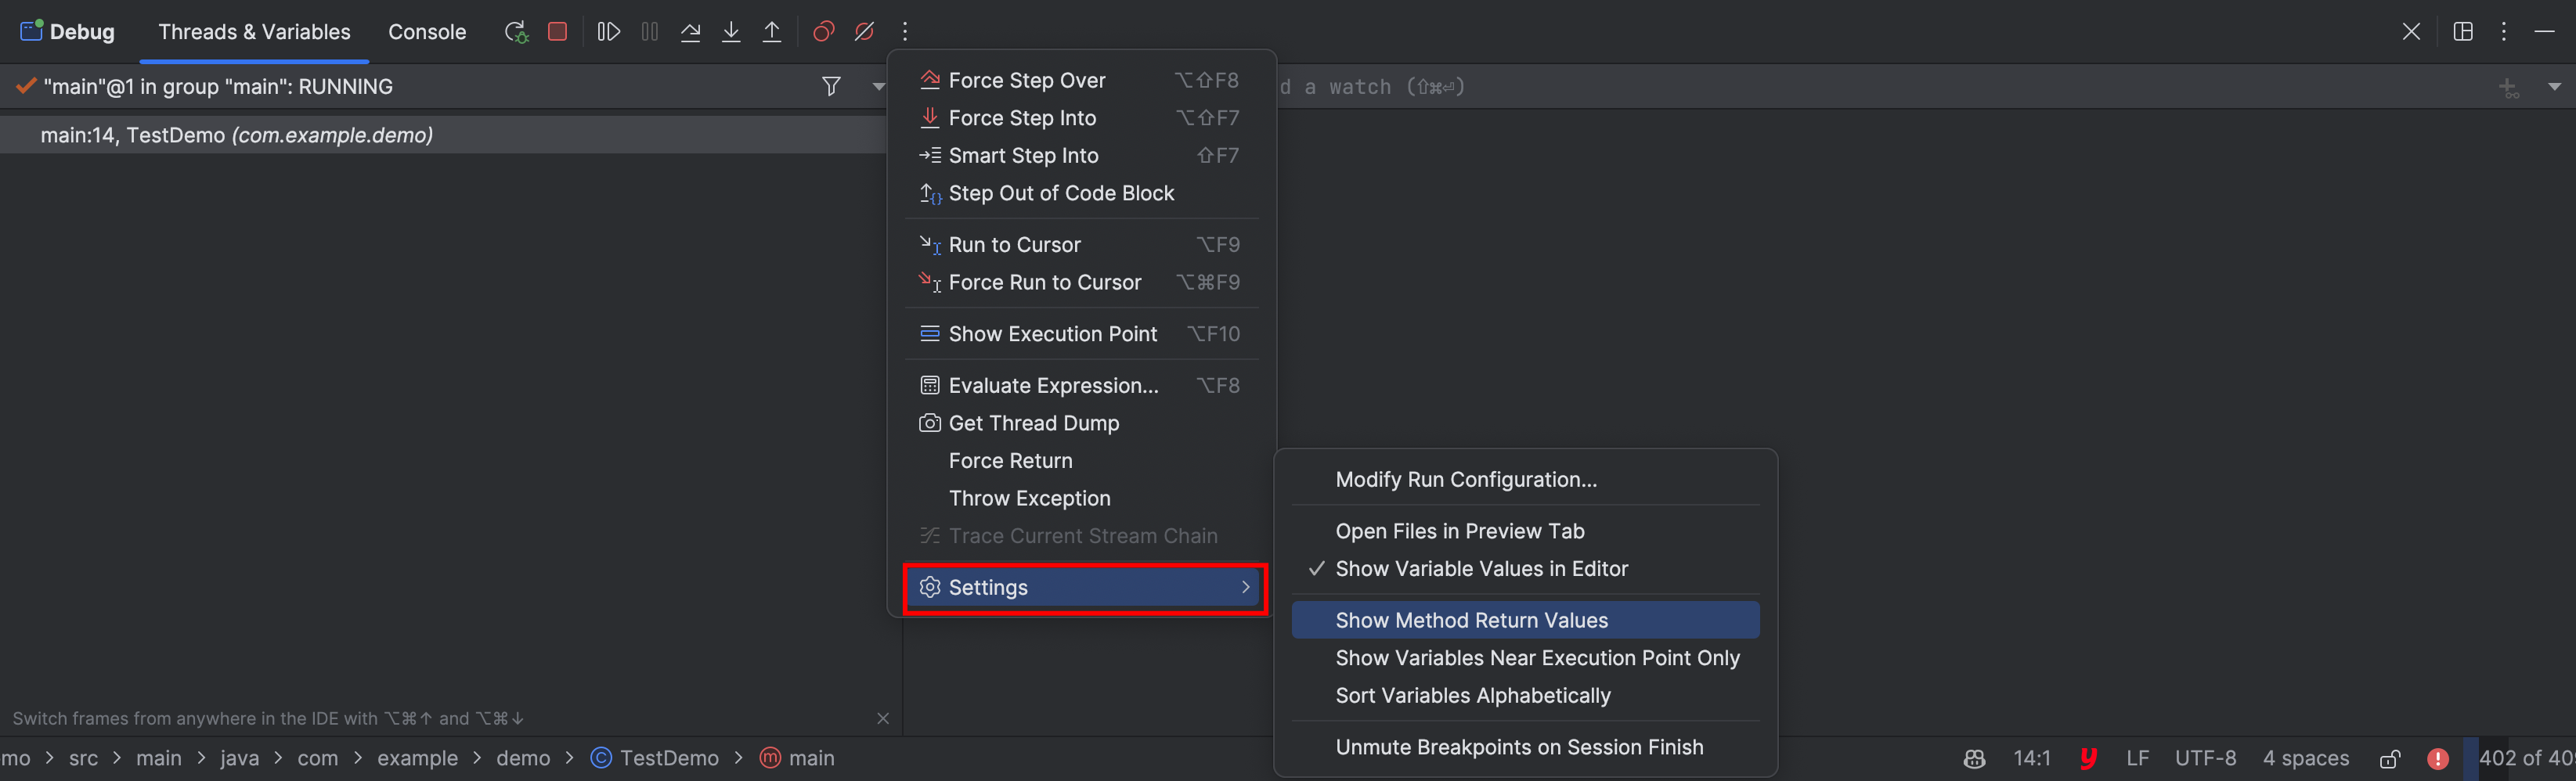Switch to the Console tab
Image resolution: width=2576 pixels, height=781 pixels.
click(x=427, y=32)
